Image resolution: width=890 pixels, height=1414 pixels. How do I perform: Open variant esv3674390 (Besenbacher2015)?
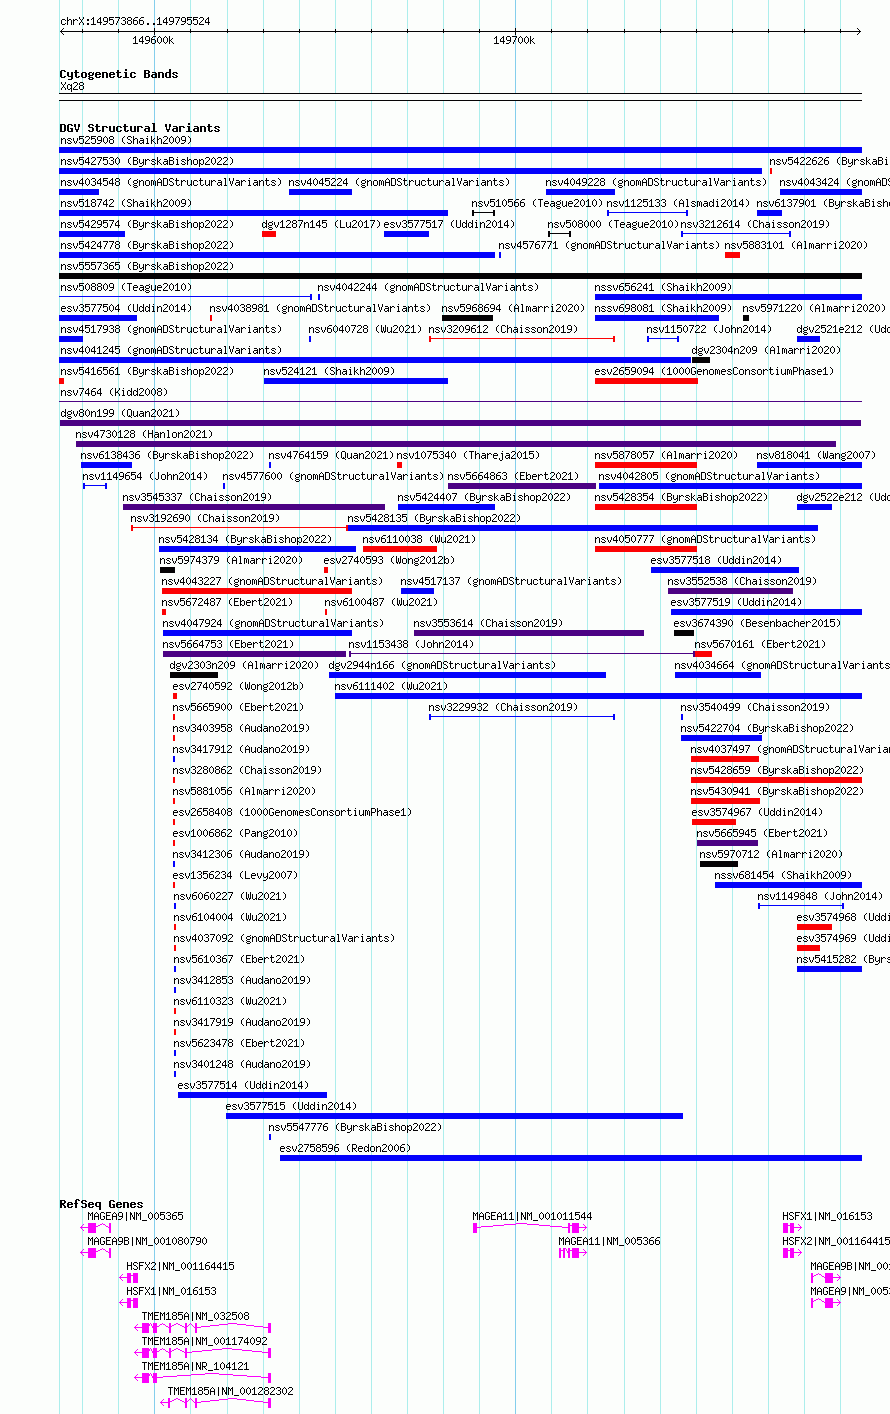coord(757,623)
